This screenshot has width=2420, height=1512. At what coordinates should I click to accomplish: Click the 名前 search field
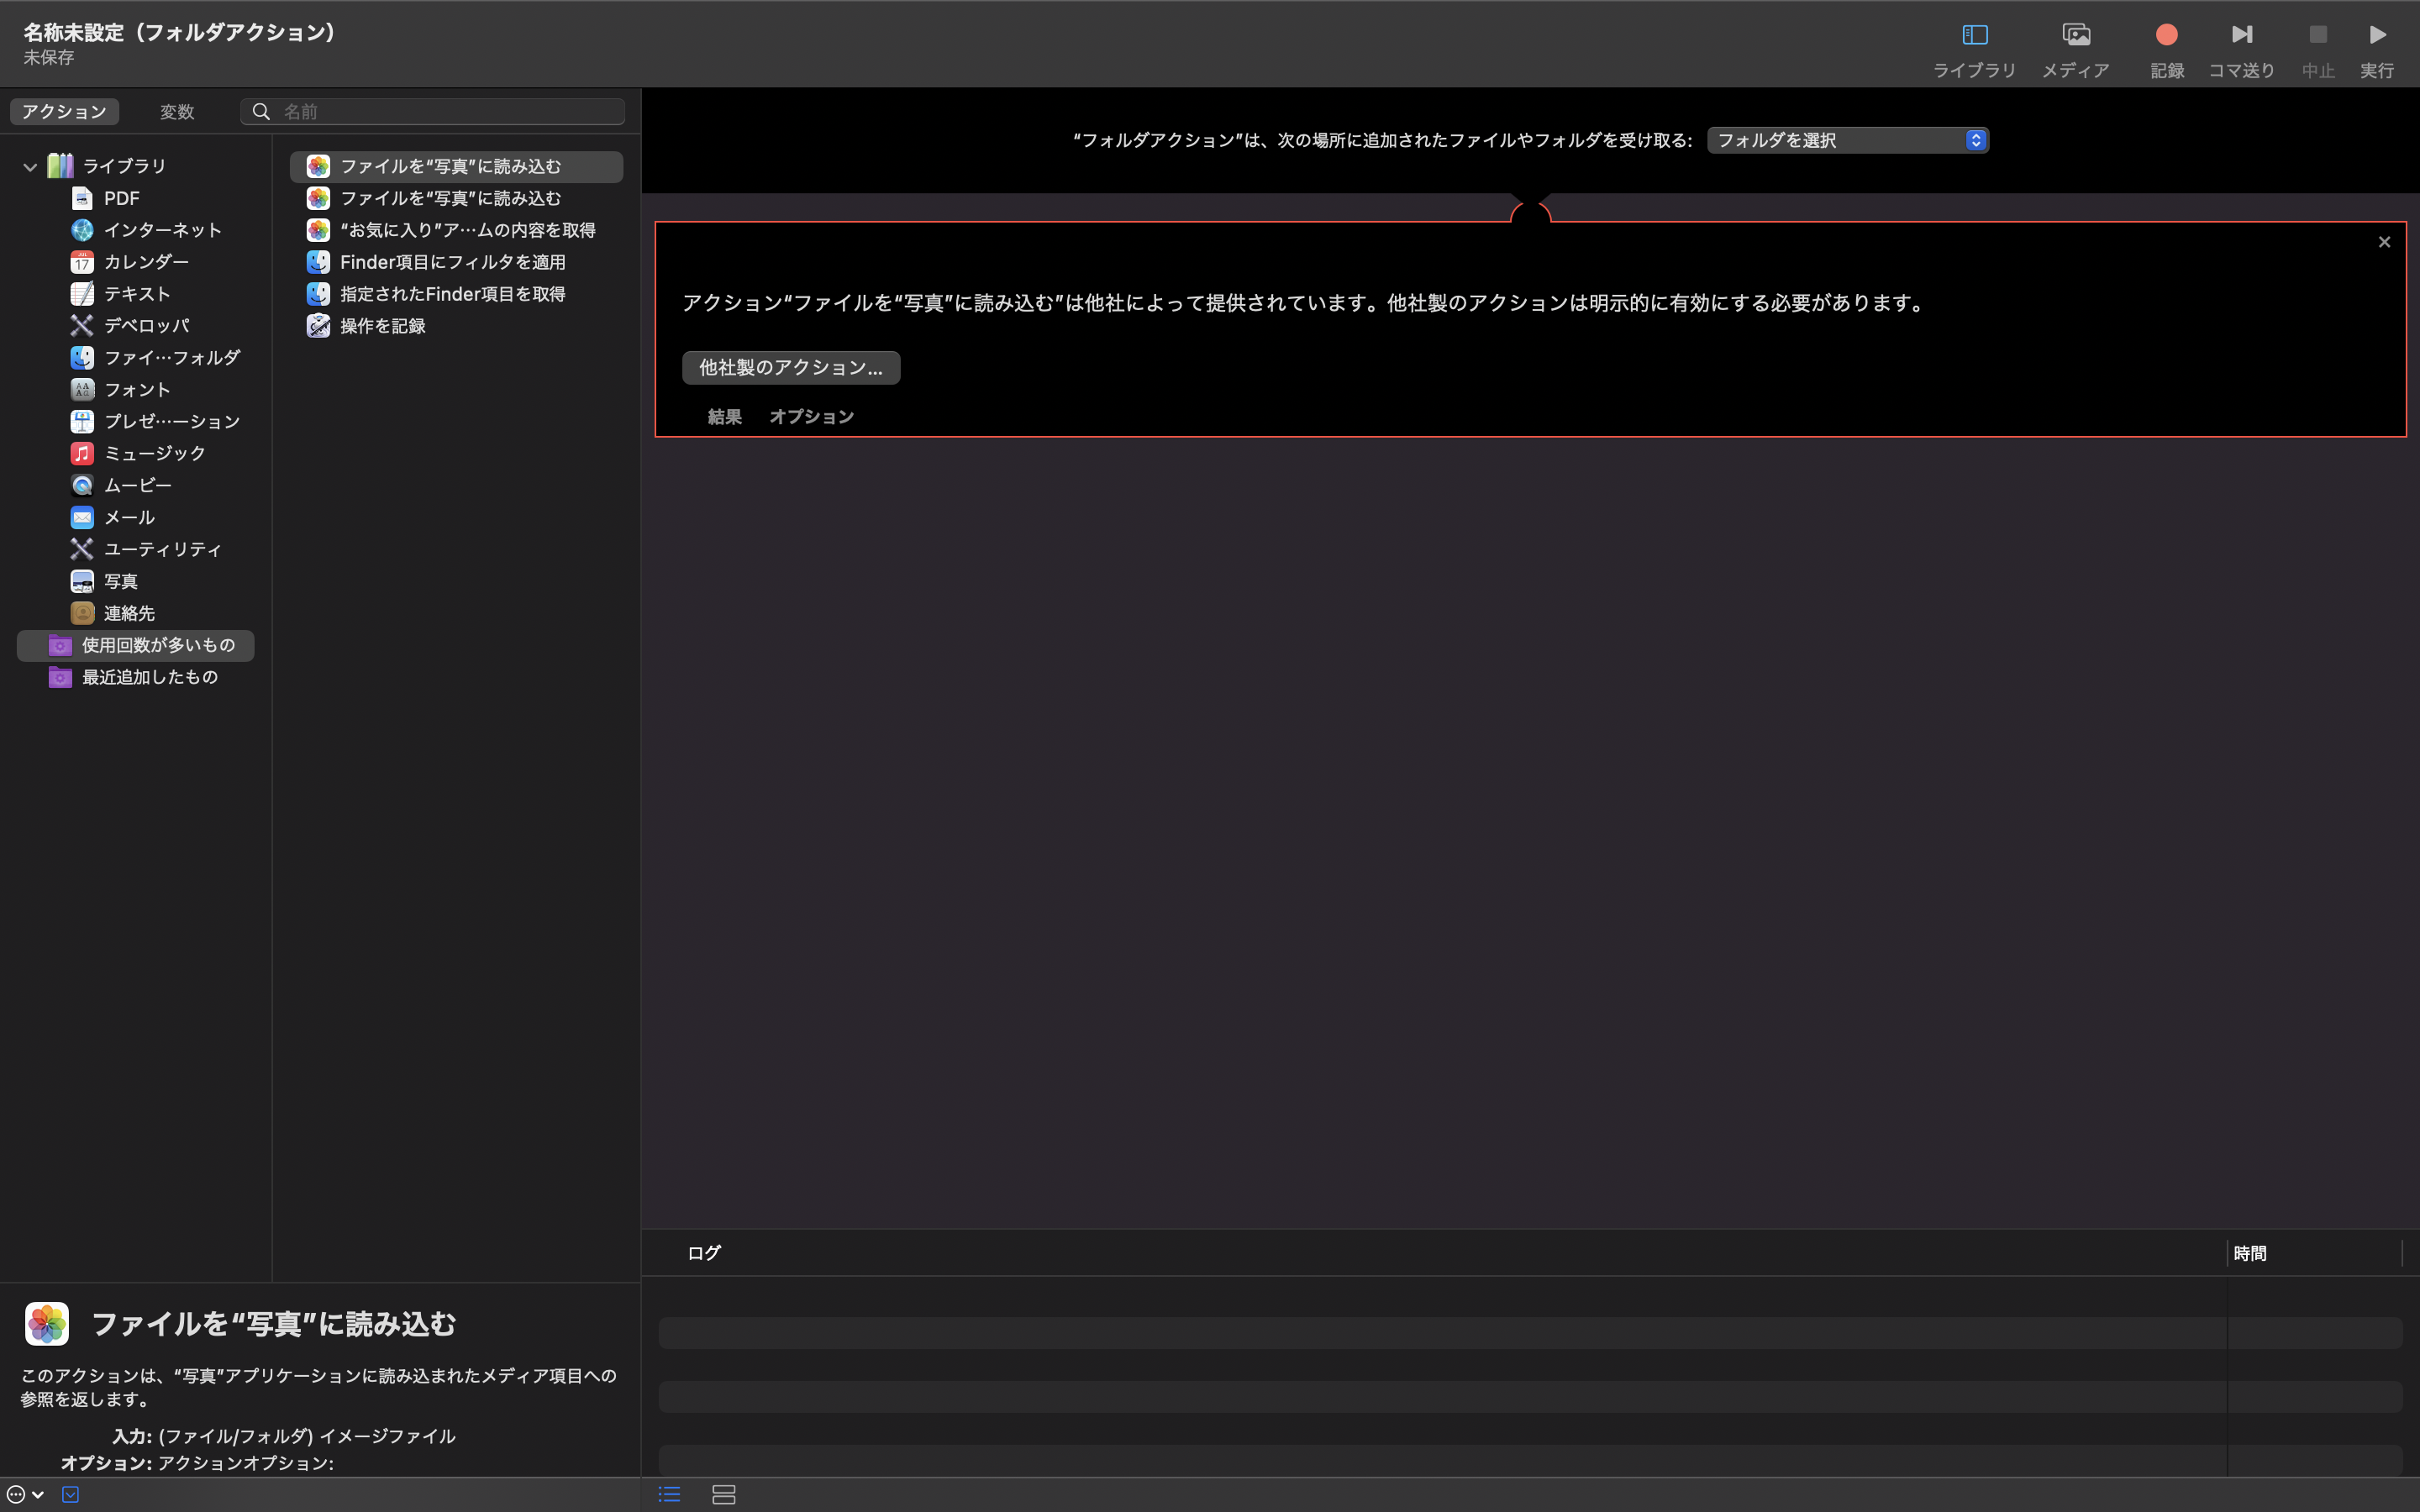[x=445, y=112]
